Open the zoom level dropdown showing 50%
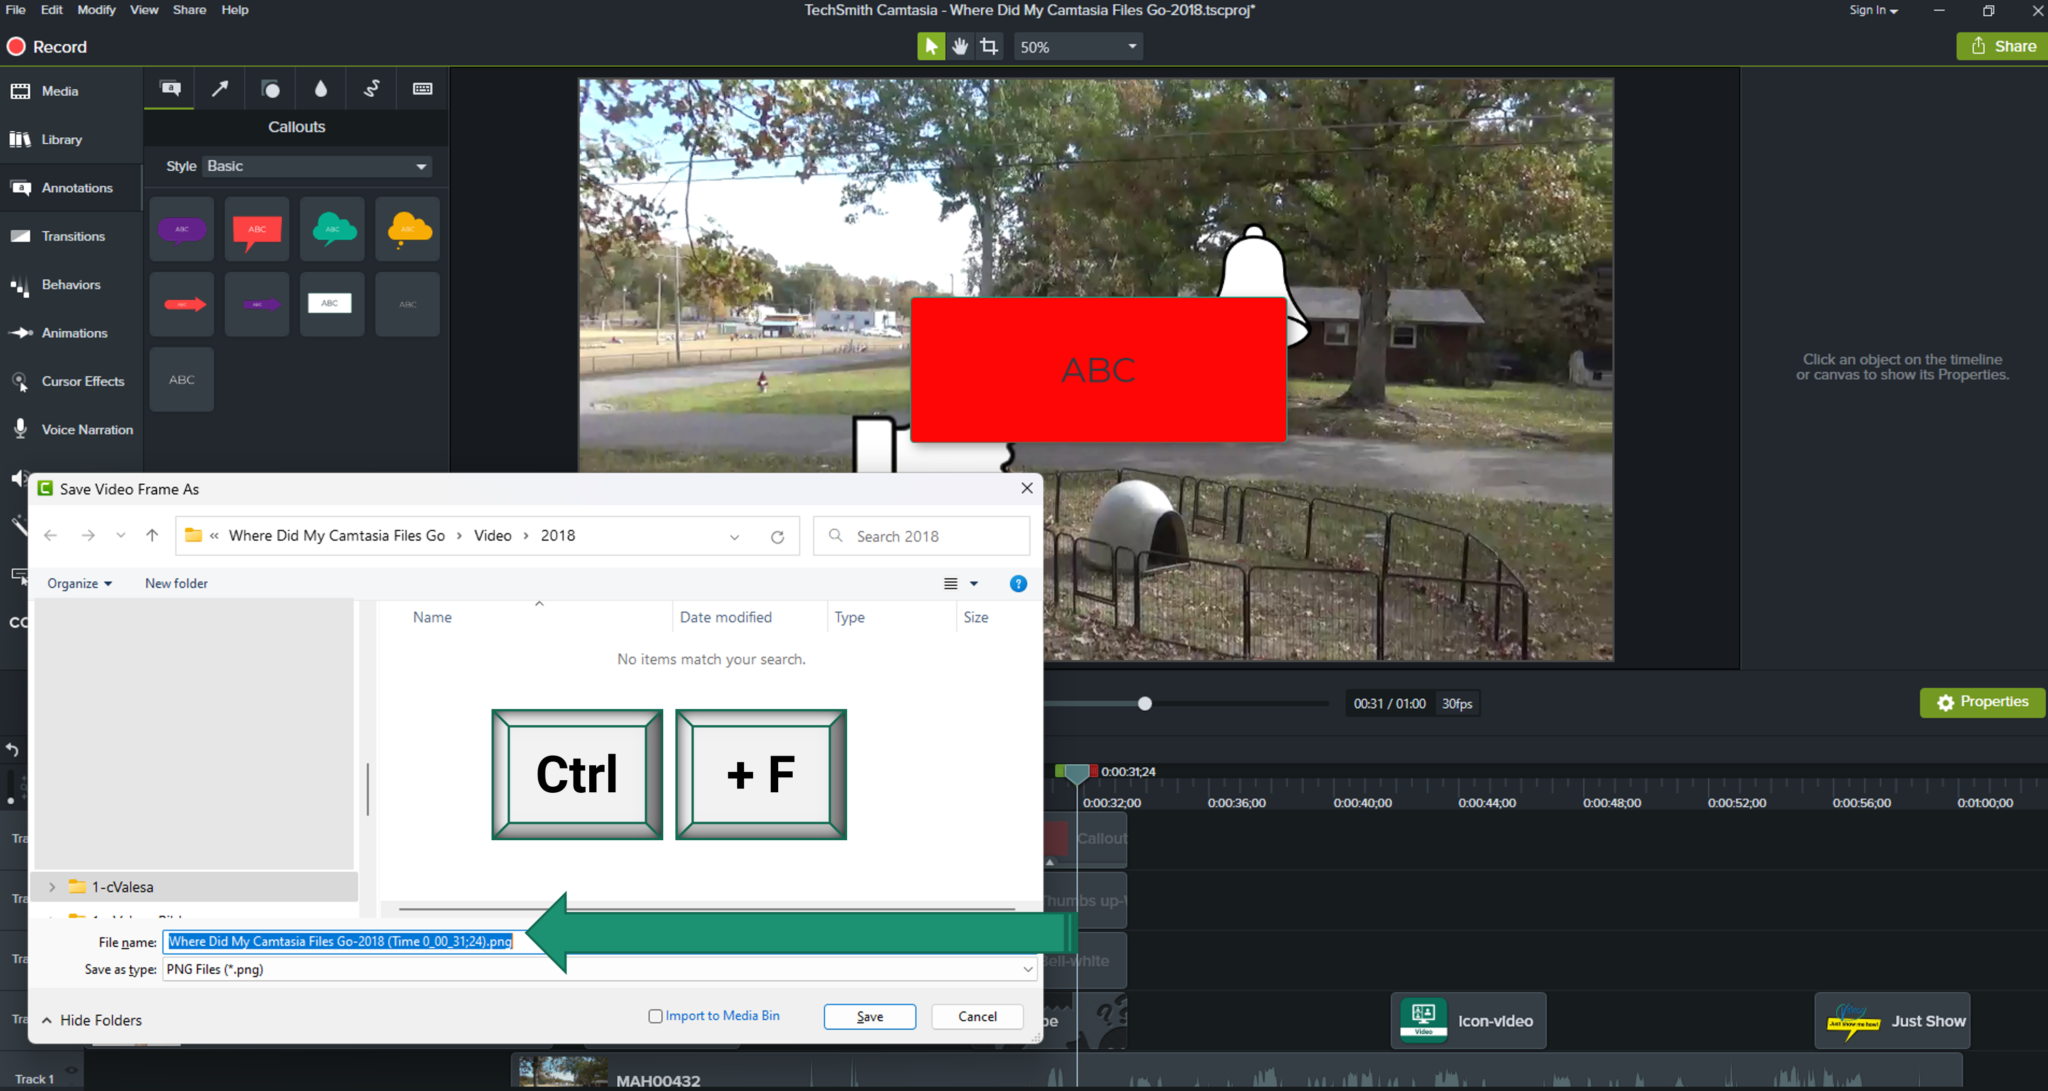Image resolution: width=2048 pixels, height=1091 pixels. coord(1077,46)
